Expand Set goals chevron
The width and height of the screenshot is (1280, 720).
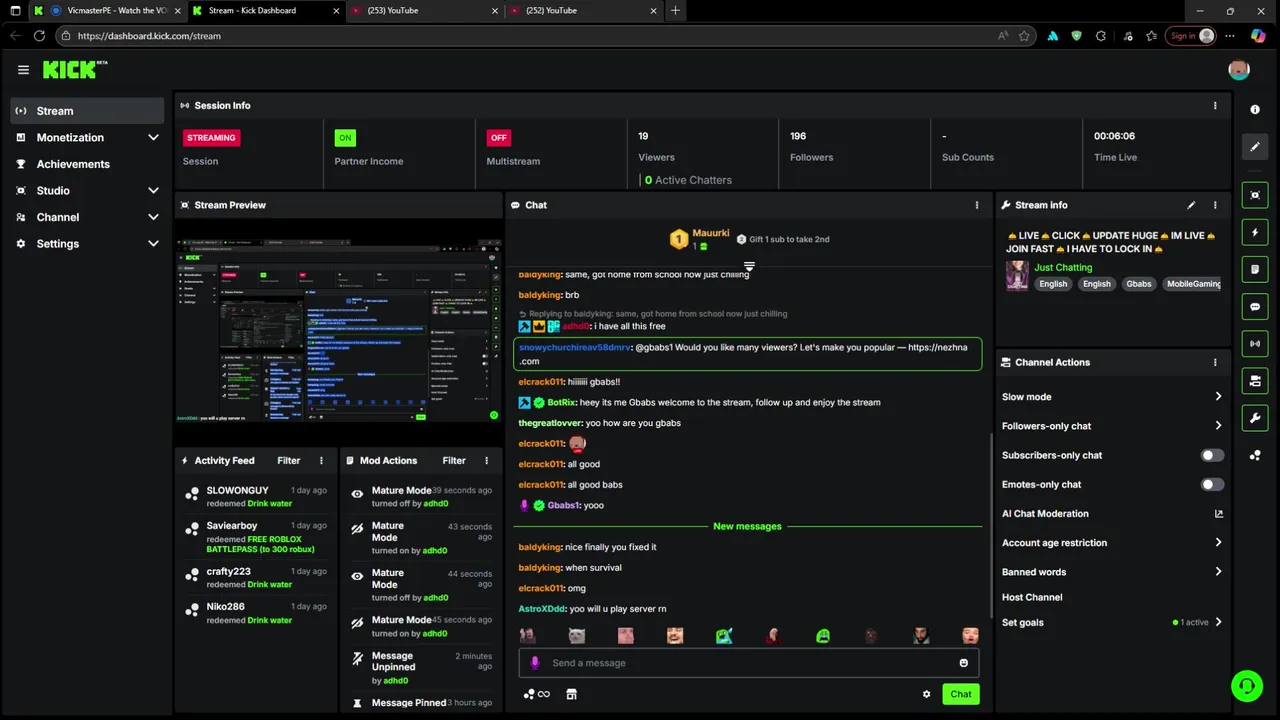point(1218,622)
